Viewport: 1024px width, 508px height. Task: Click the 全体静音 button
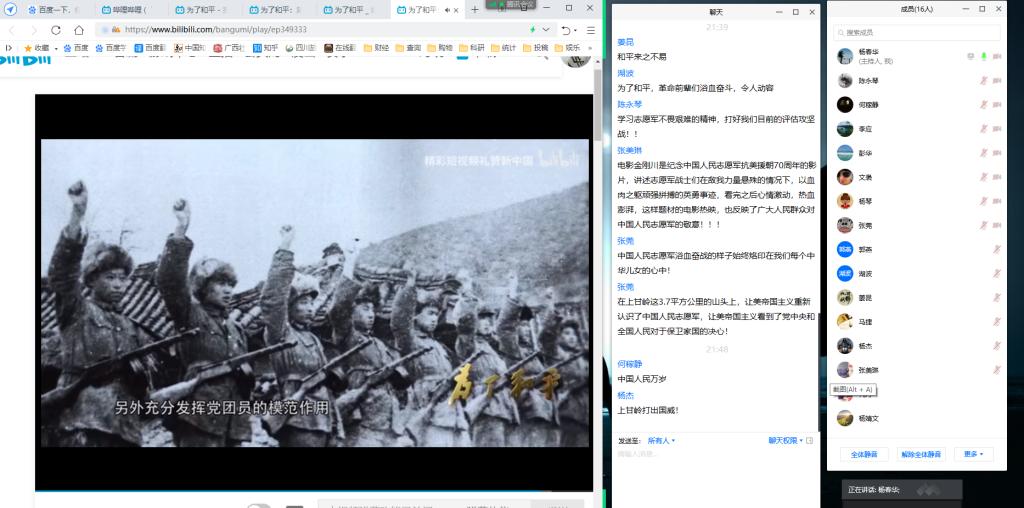863,454
